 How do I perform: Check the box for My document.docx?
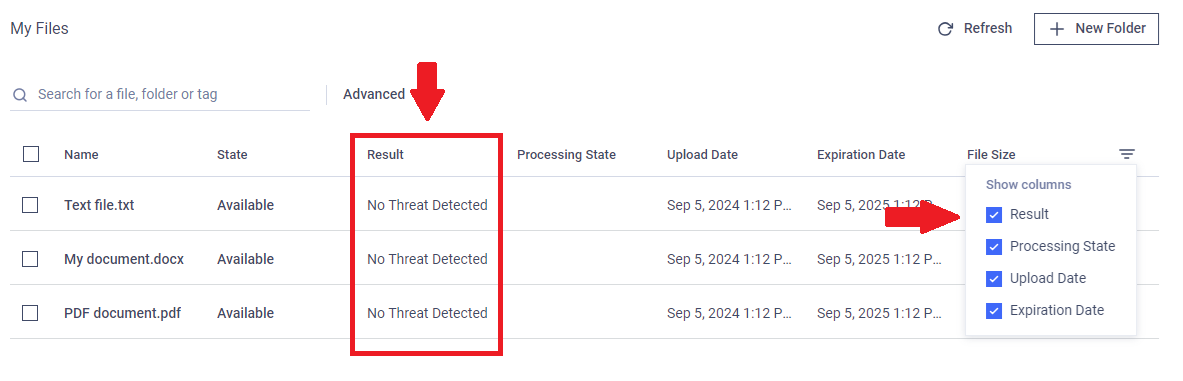pos(30,259)
